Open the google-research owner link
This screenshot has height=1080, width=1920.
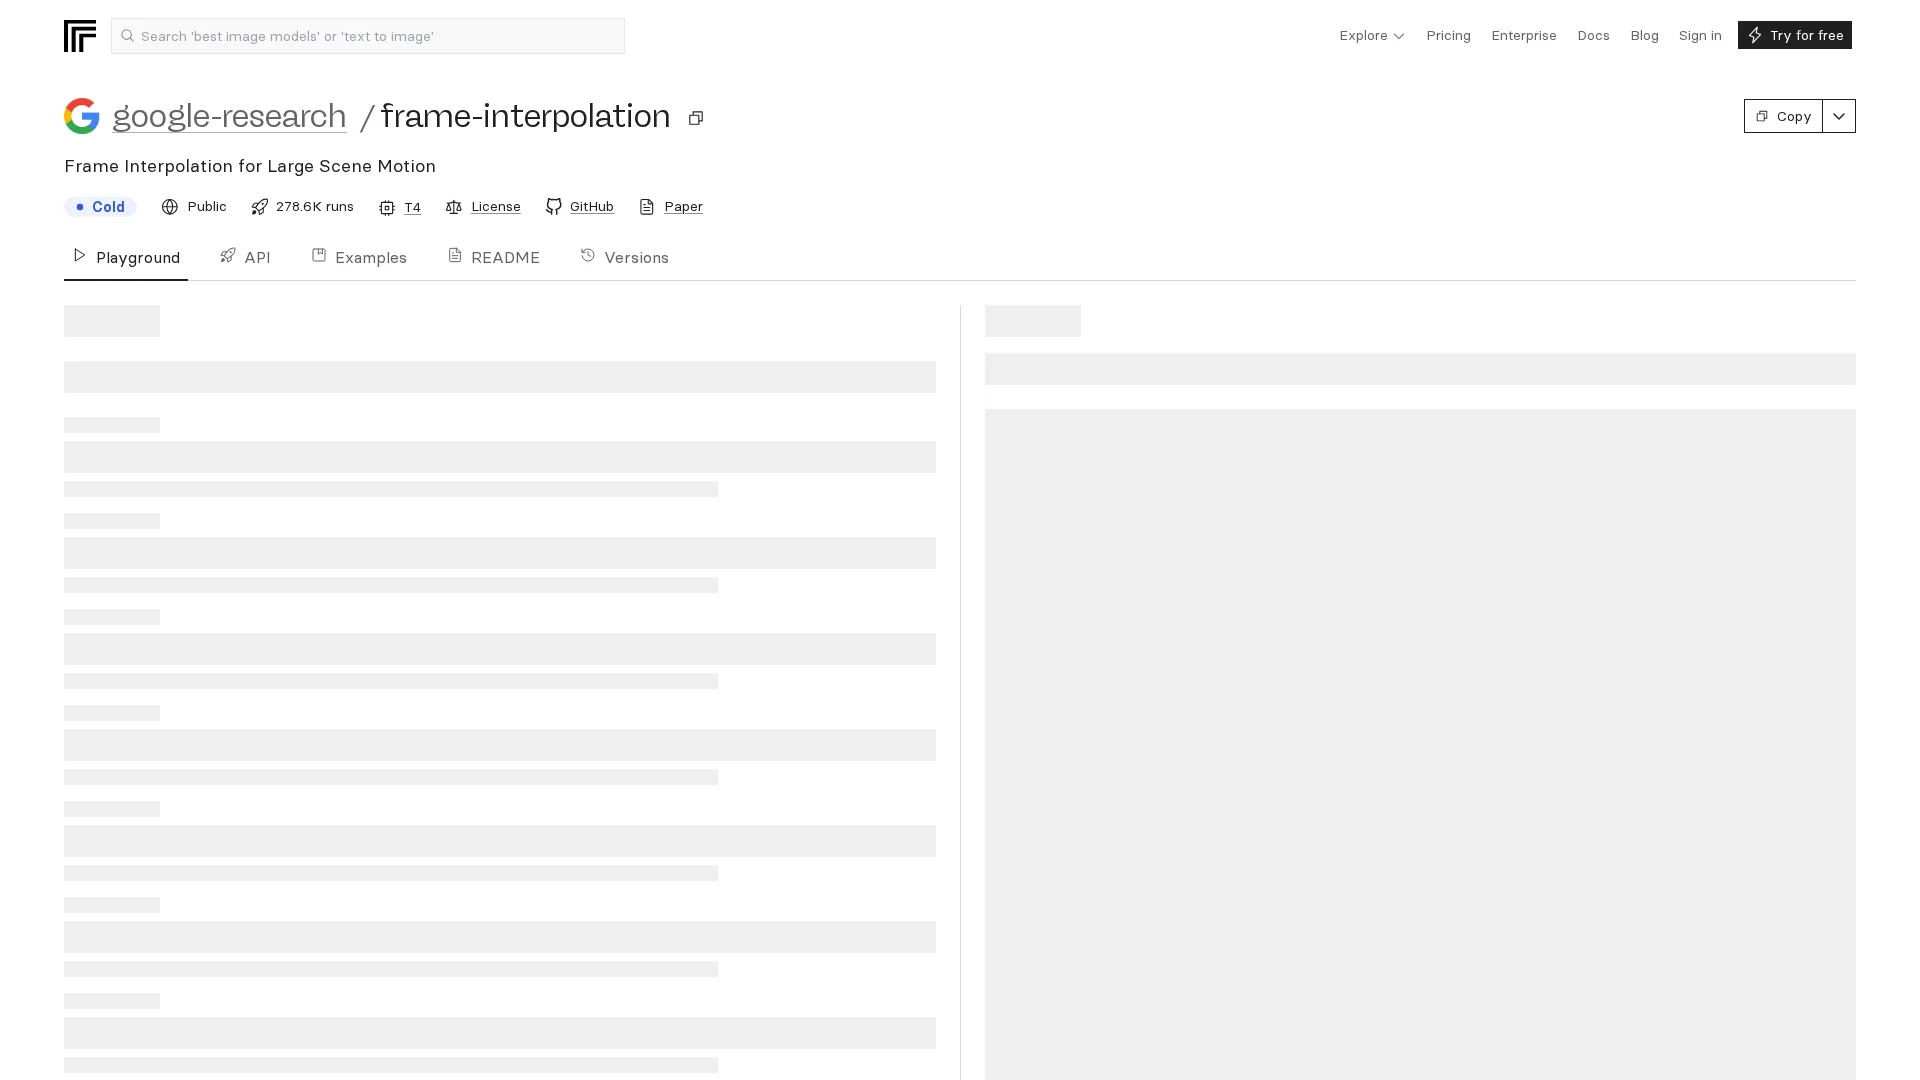pos(229,116)
